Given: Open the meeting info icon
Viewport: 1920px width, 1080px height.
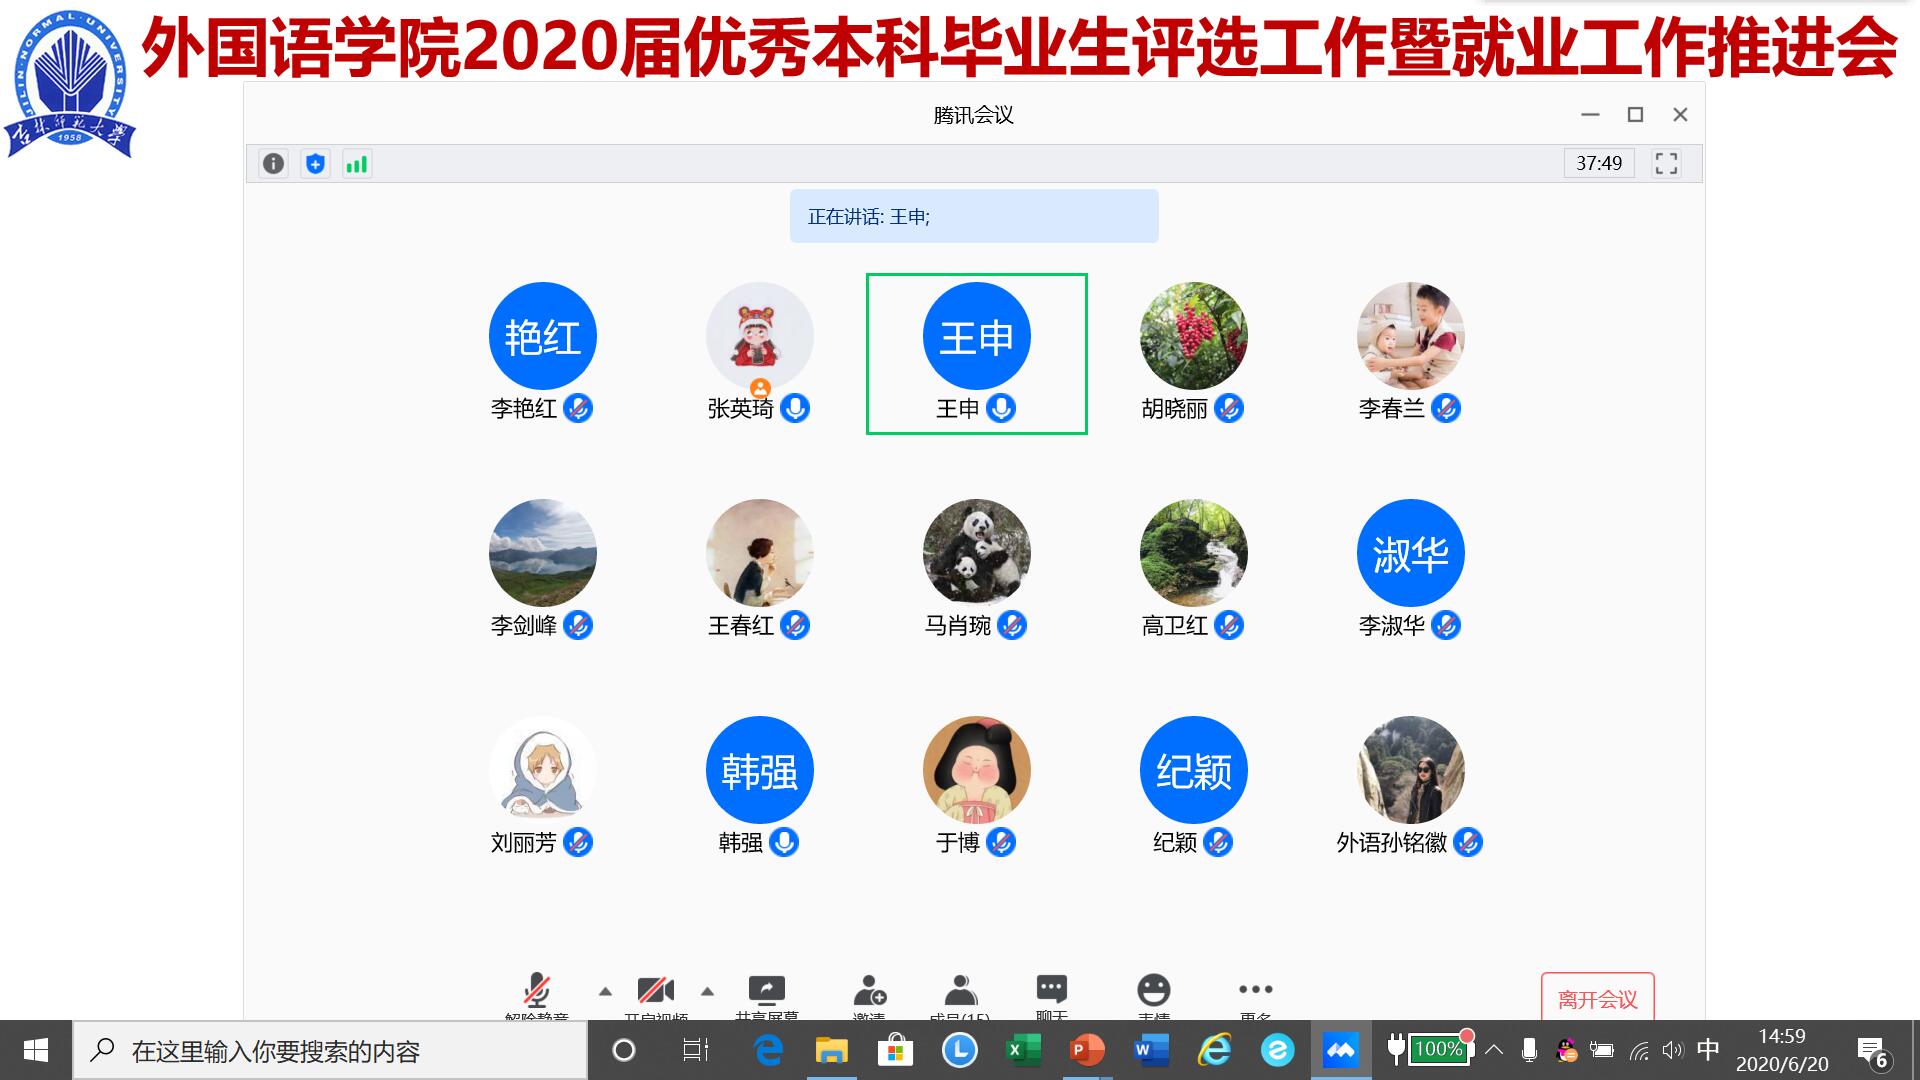Looking at the screenshot, I should [273, 163].
